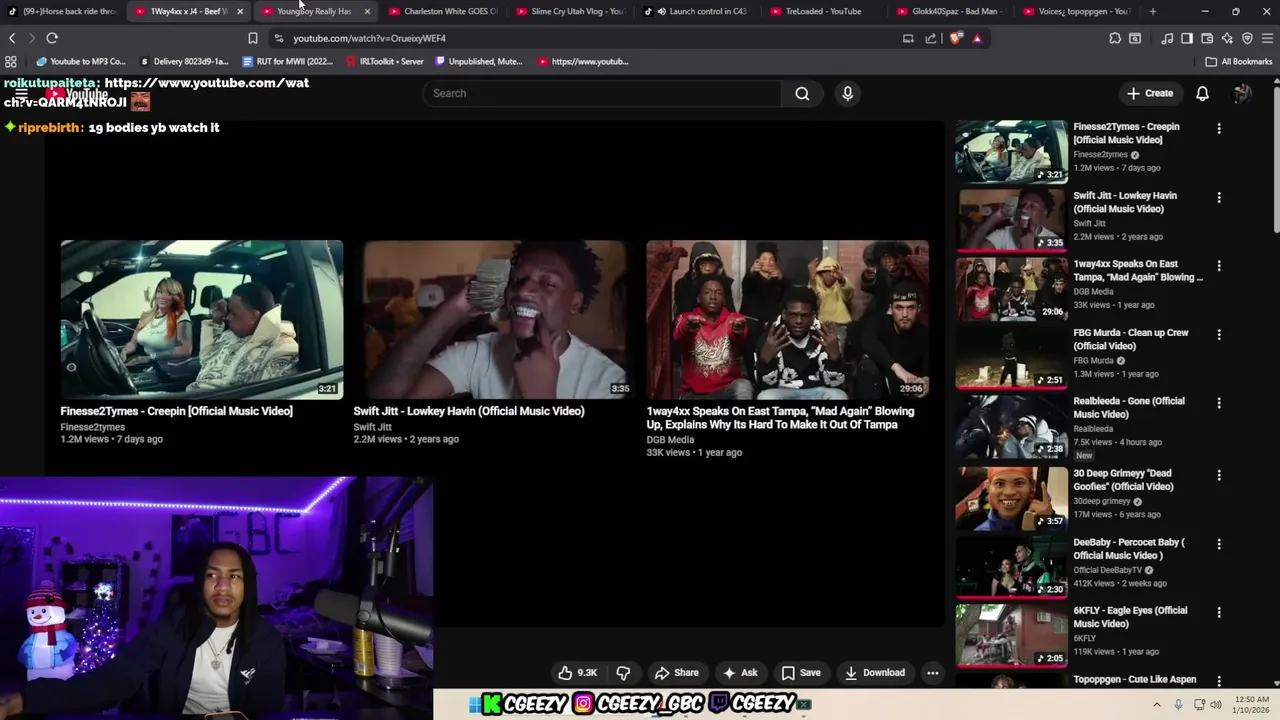Open options menu for Realbleeda Gone video

click(x=1219, y=403)
